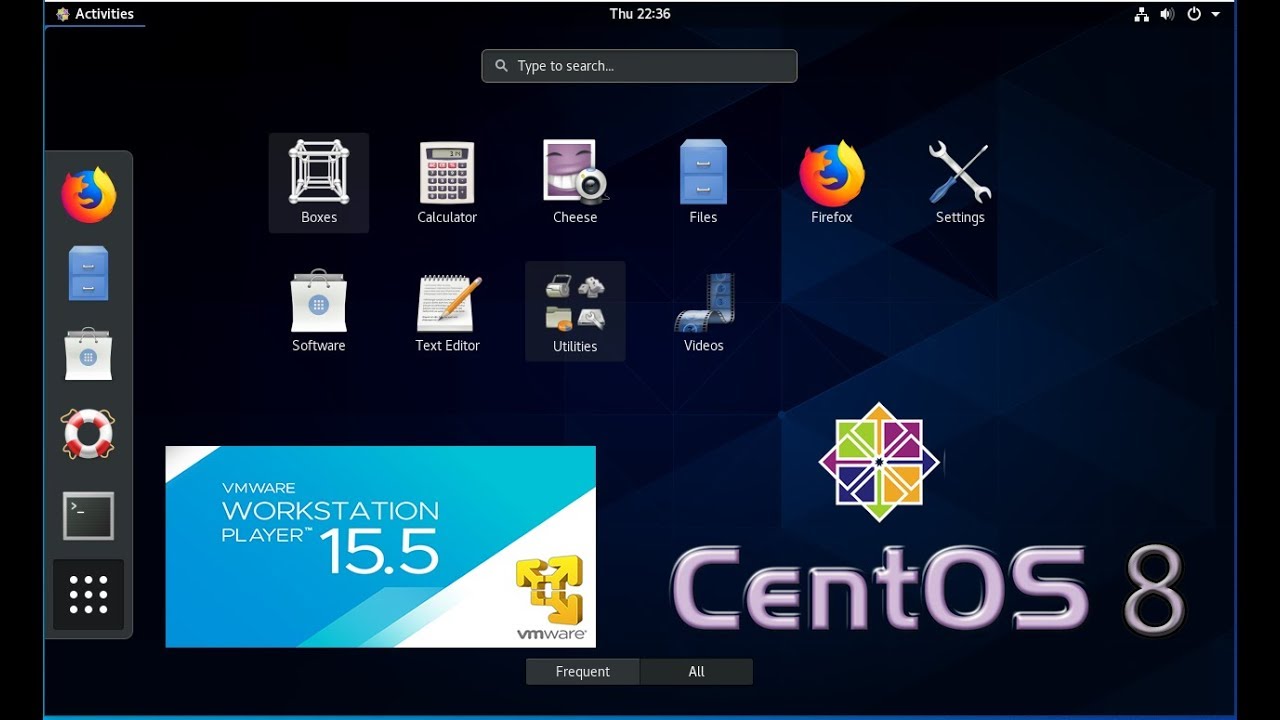This screenshot has height=720, width=1280.
Task: Focus the Type to search field
Action: point(640,66)
